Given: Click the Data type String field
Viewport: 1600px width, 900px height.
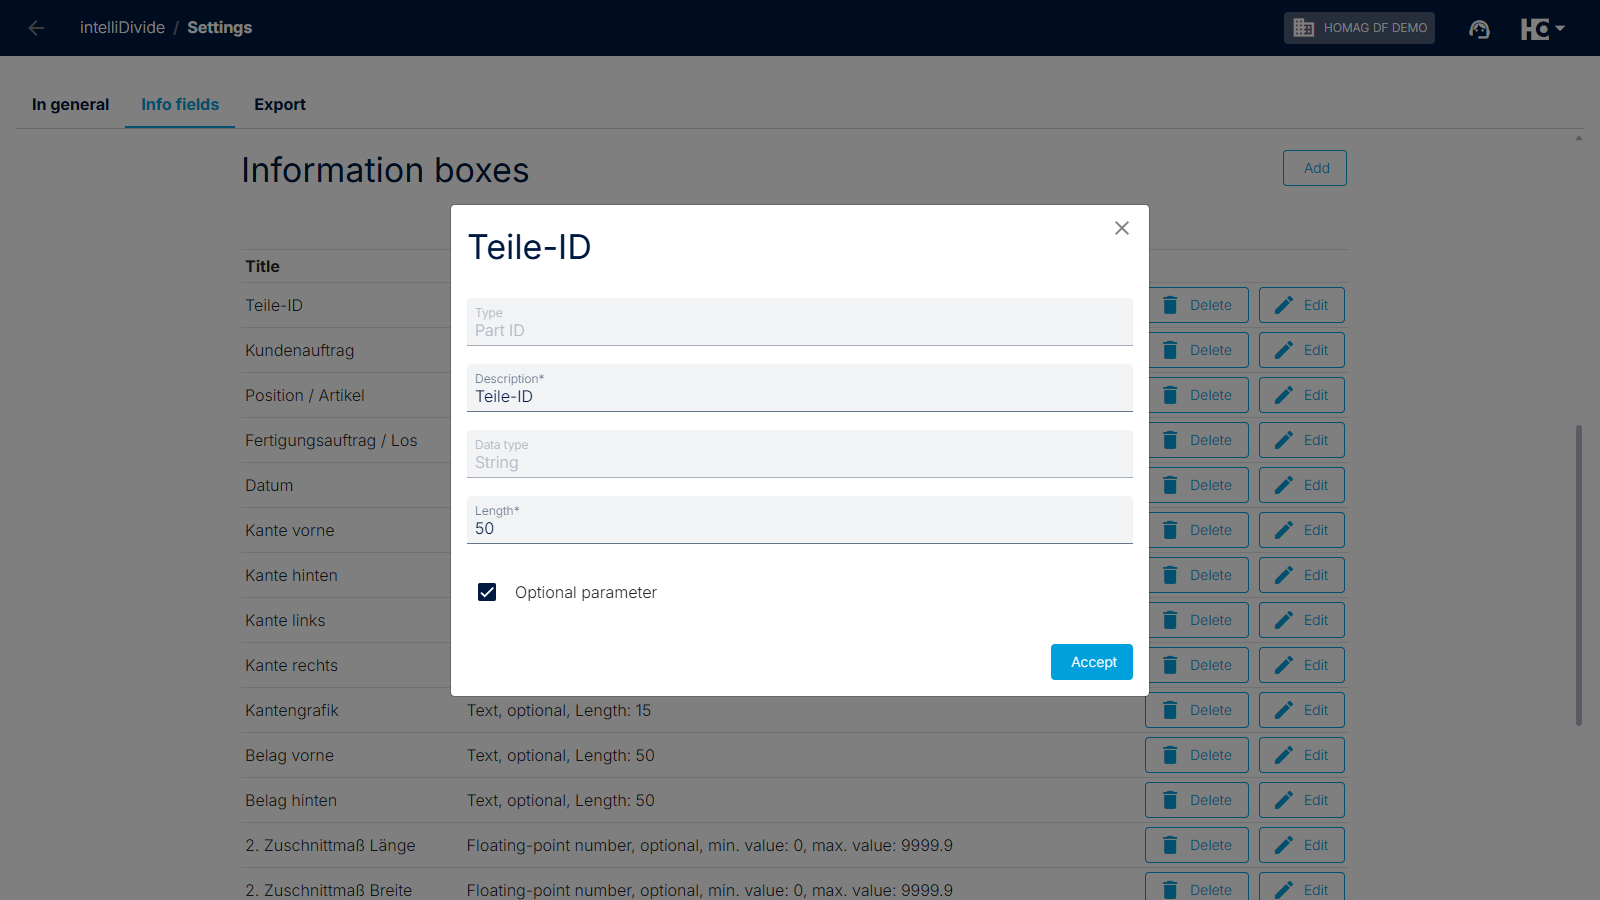Looking at the screenshot, I should pyautogui.click(x=800, y=454).
